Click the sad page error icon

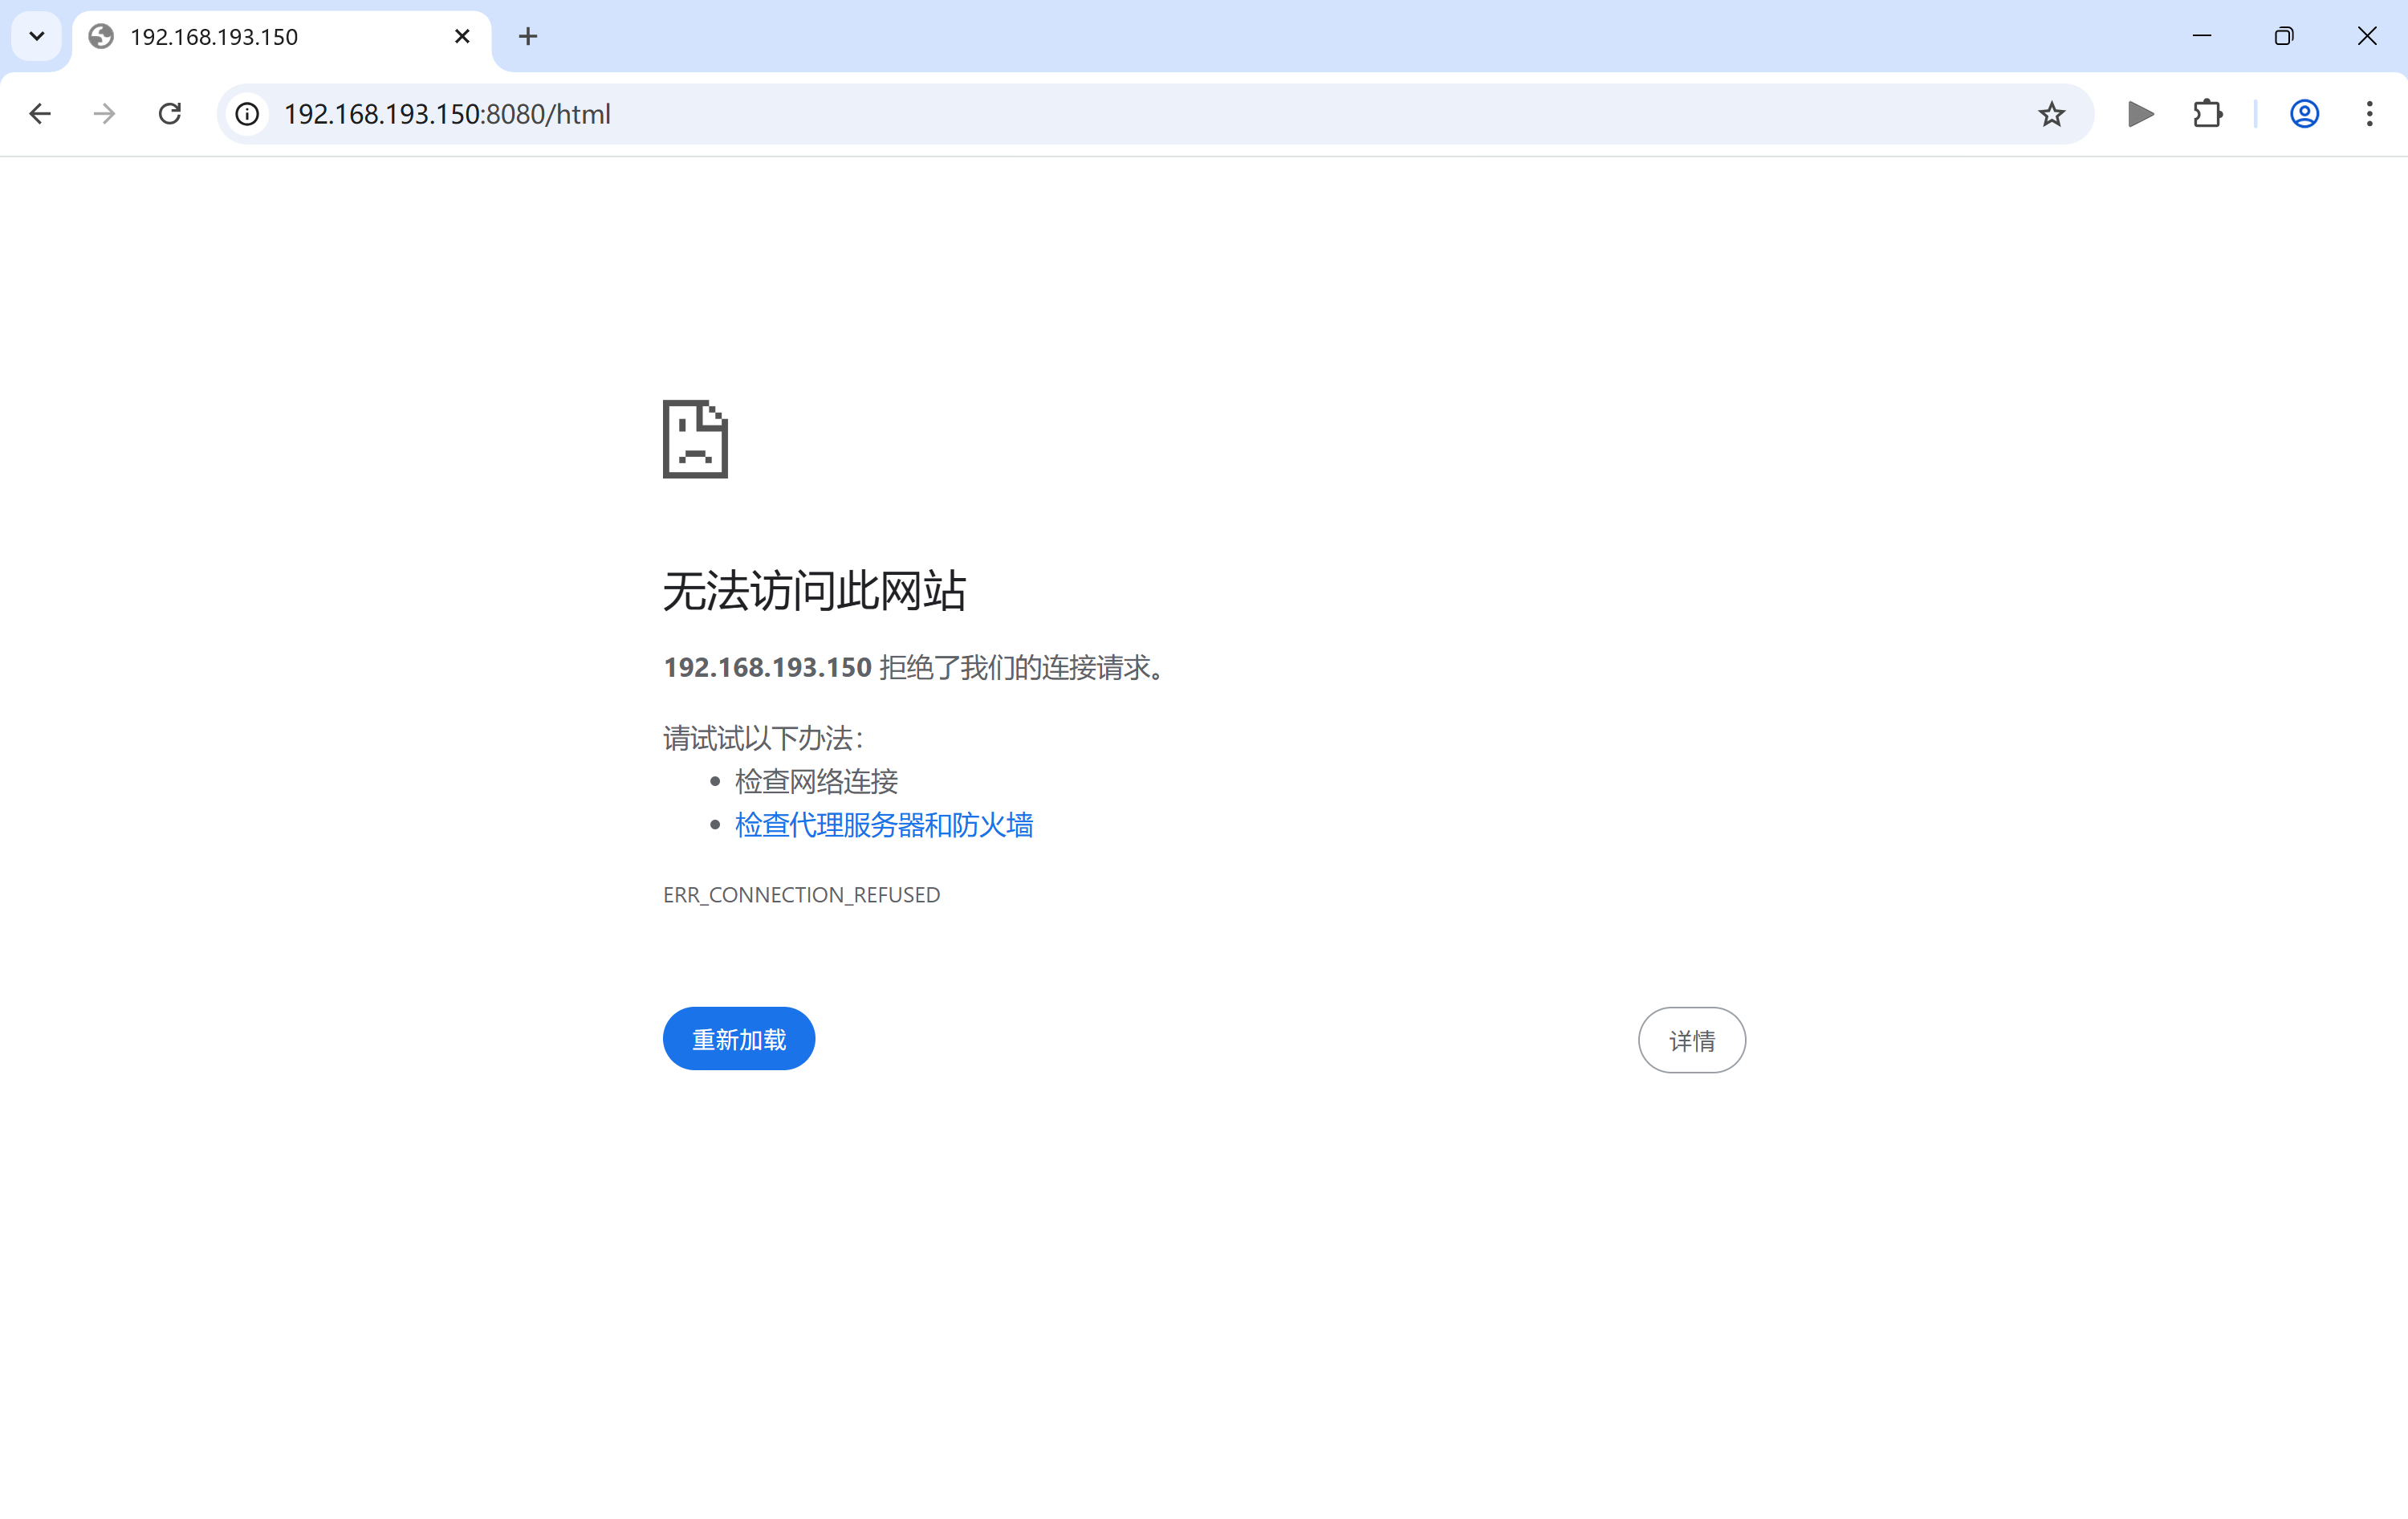coord(695,439)
